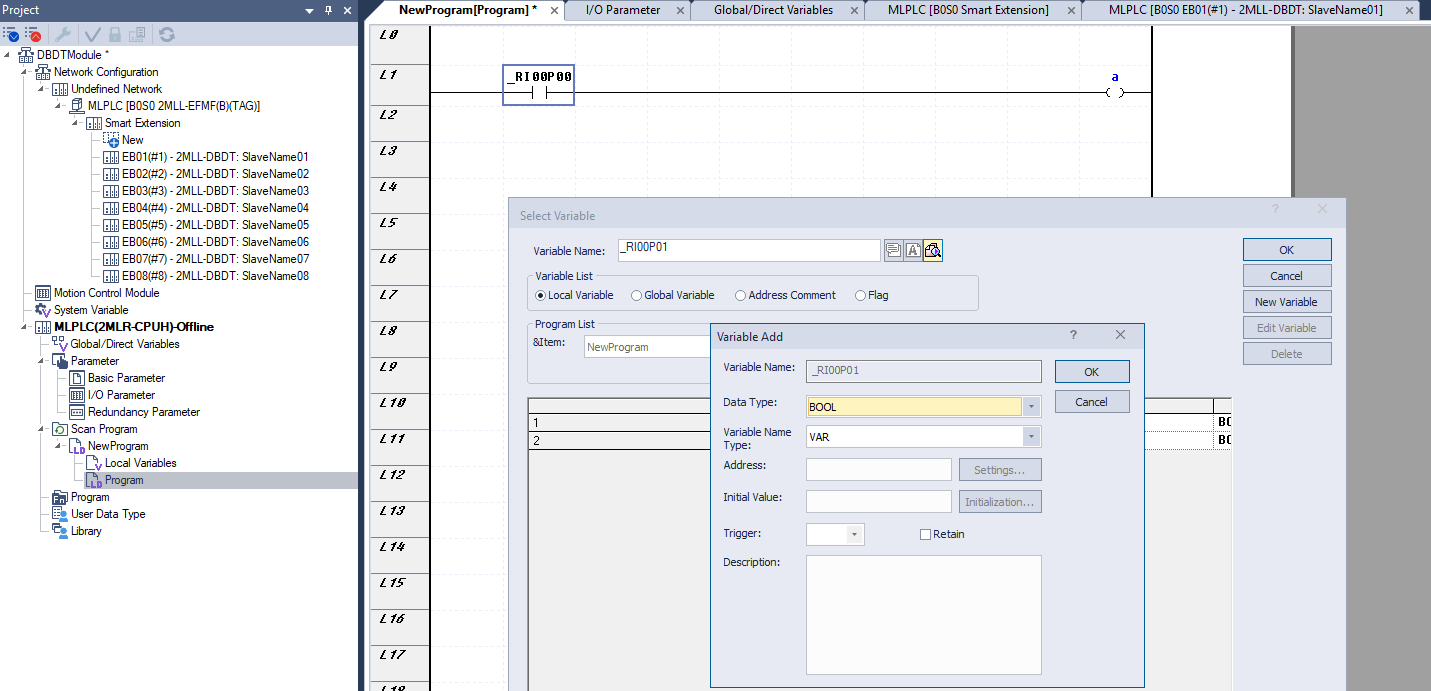
Task: Click Cancel in Select Variable dialog
Action: pyautogui.click(x=1287, y=276)
